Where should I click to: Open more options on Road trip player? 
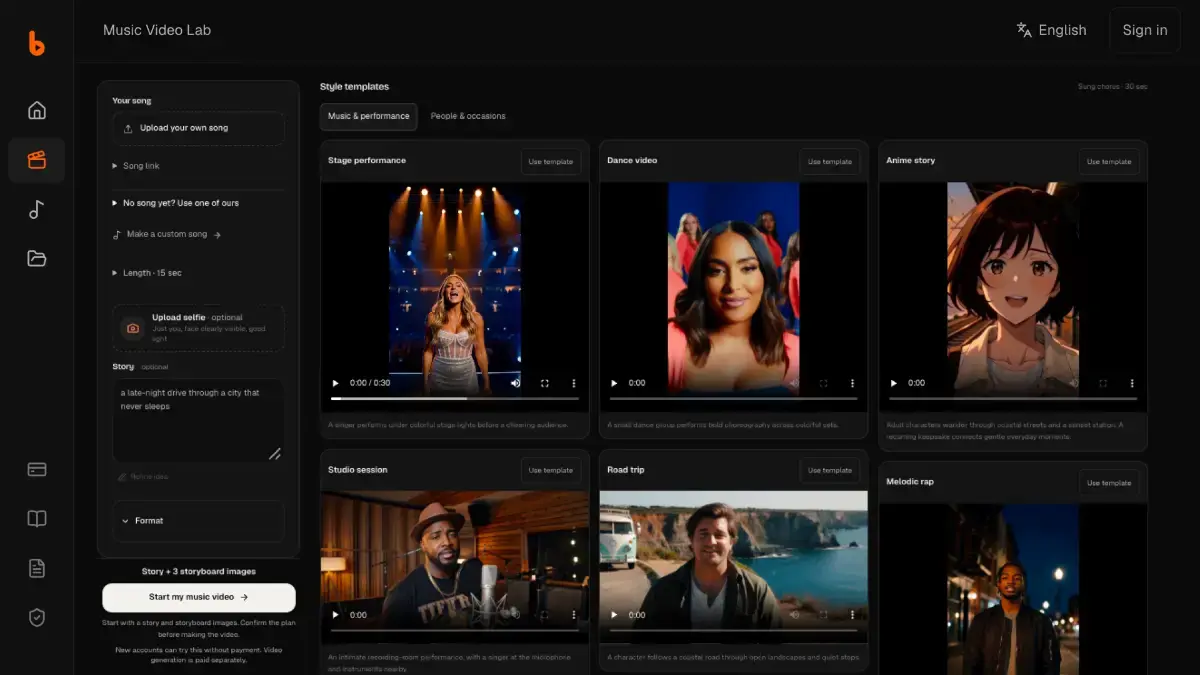click(x=853, y=615)
